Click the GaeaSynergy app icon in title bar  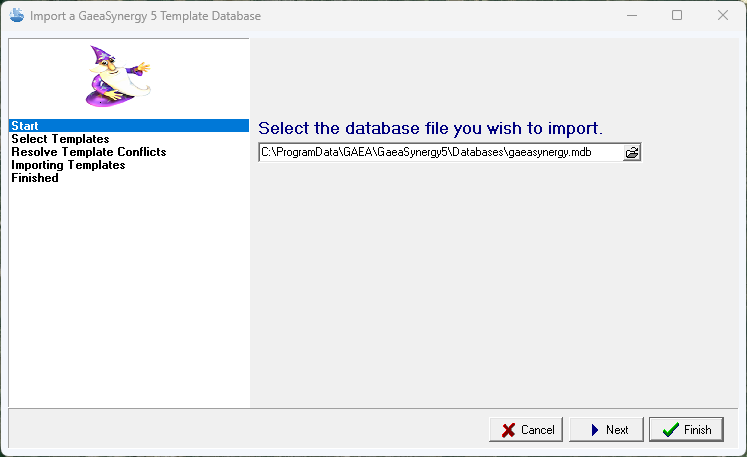(16, 16)
